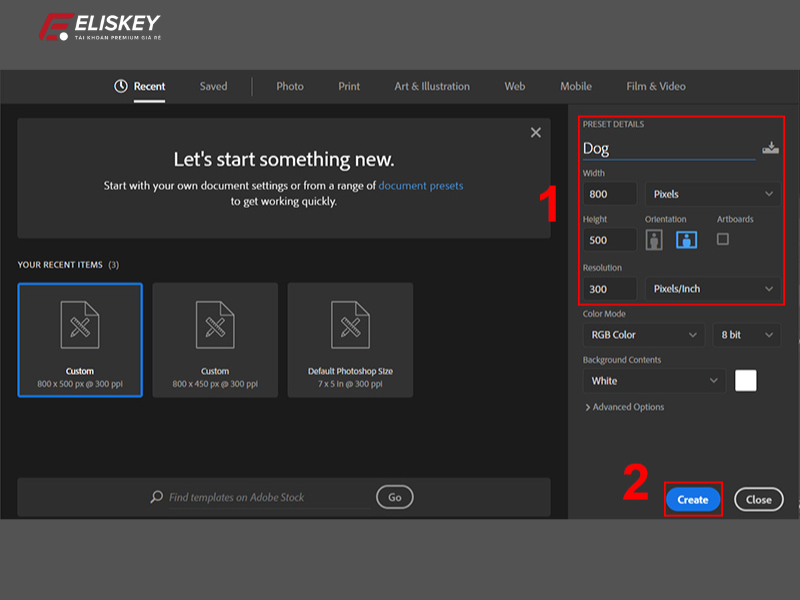Click the Recent clock icon
The width and height of the screenshot is (800, 600).
[121, 87]
